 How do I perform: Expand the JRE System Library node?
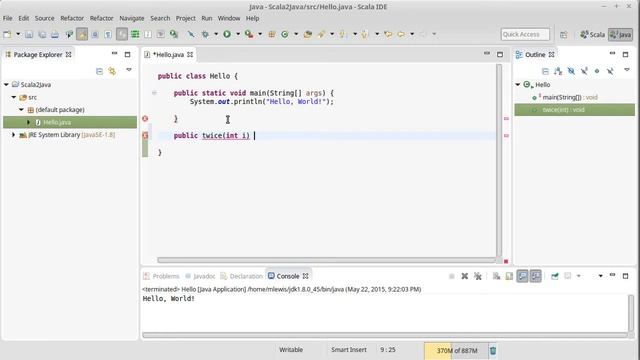[13, 135]
